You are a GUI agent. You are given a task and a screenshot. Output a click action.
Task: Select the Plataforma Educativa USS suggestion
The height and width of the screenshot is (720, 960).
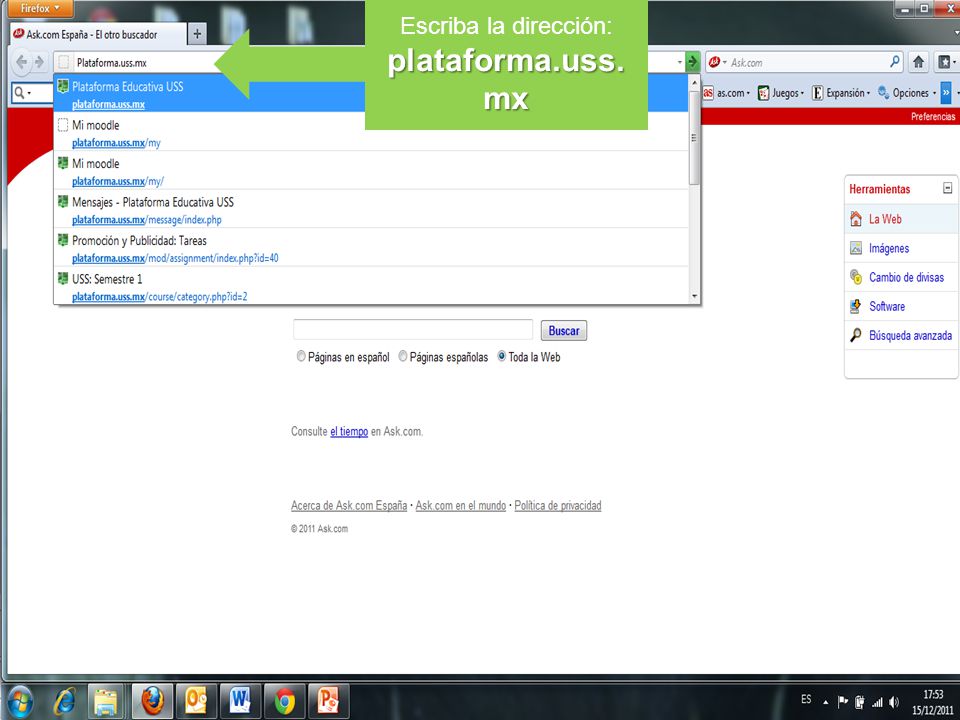point(370,93)
